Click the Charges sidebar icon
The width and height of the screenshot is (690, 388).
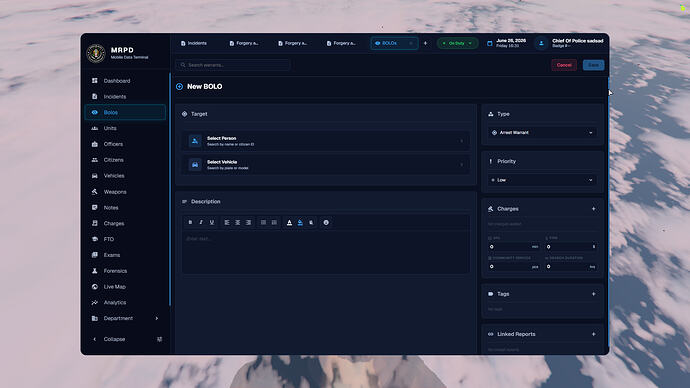tap(95, 223)
